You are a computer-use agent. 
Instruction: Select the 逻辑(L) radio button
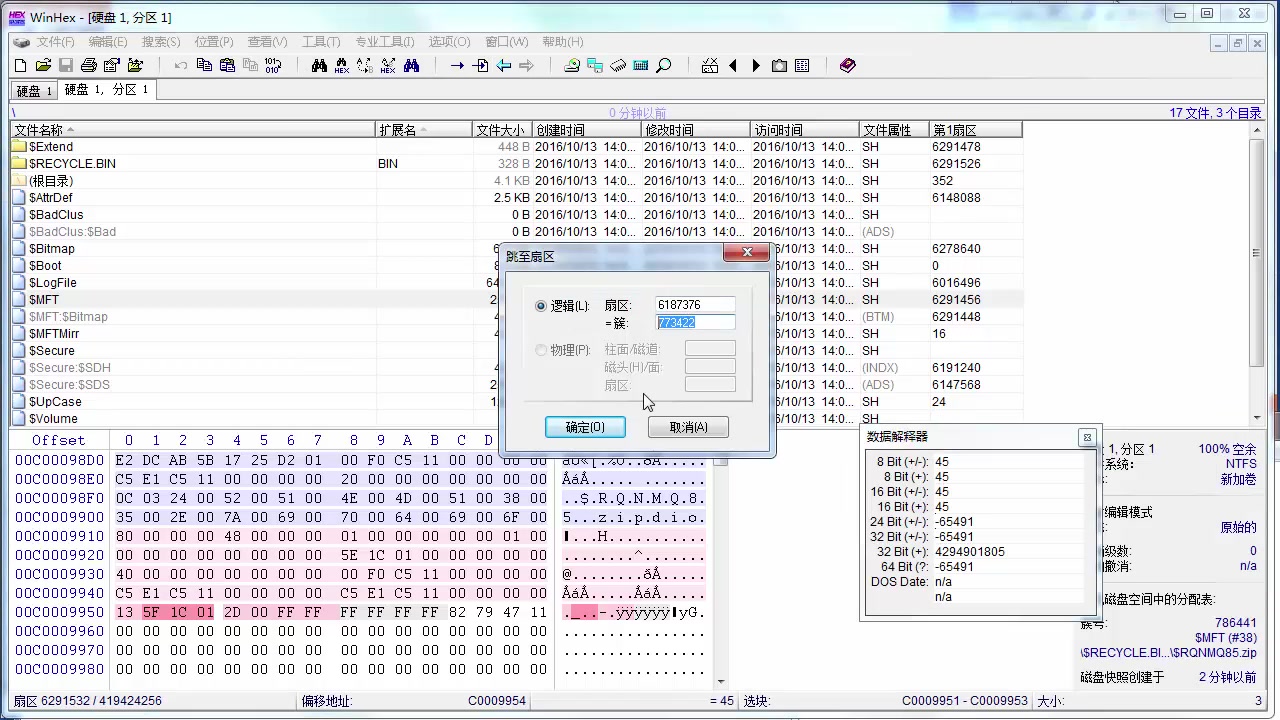(542, 306)
